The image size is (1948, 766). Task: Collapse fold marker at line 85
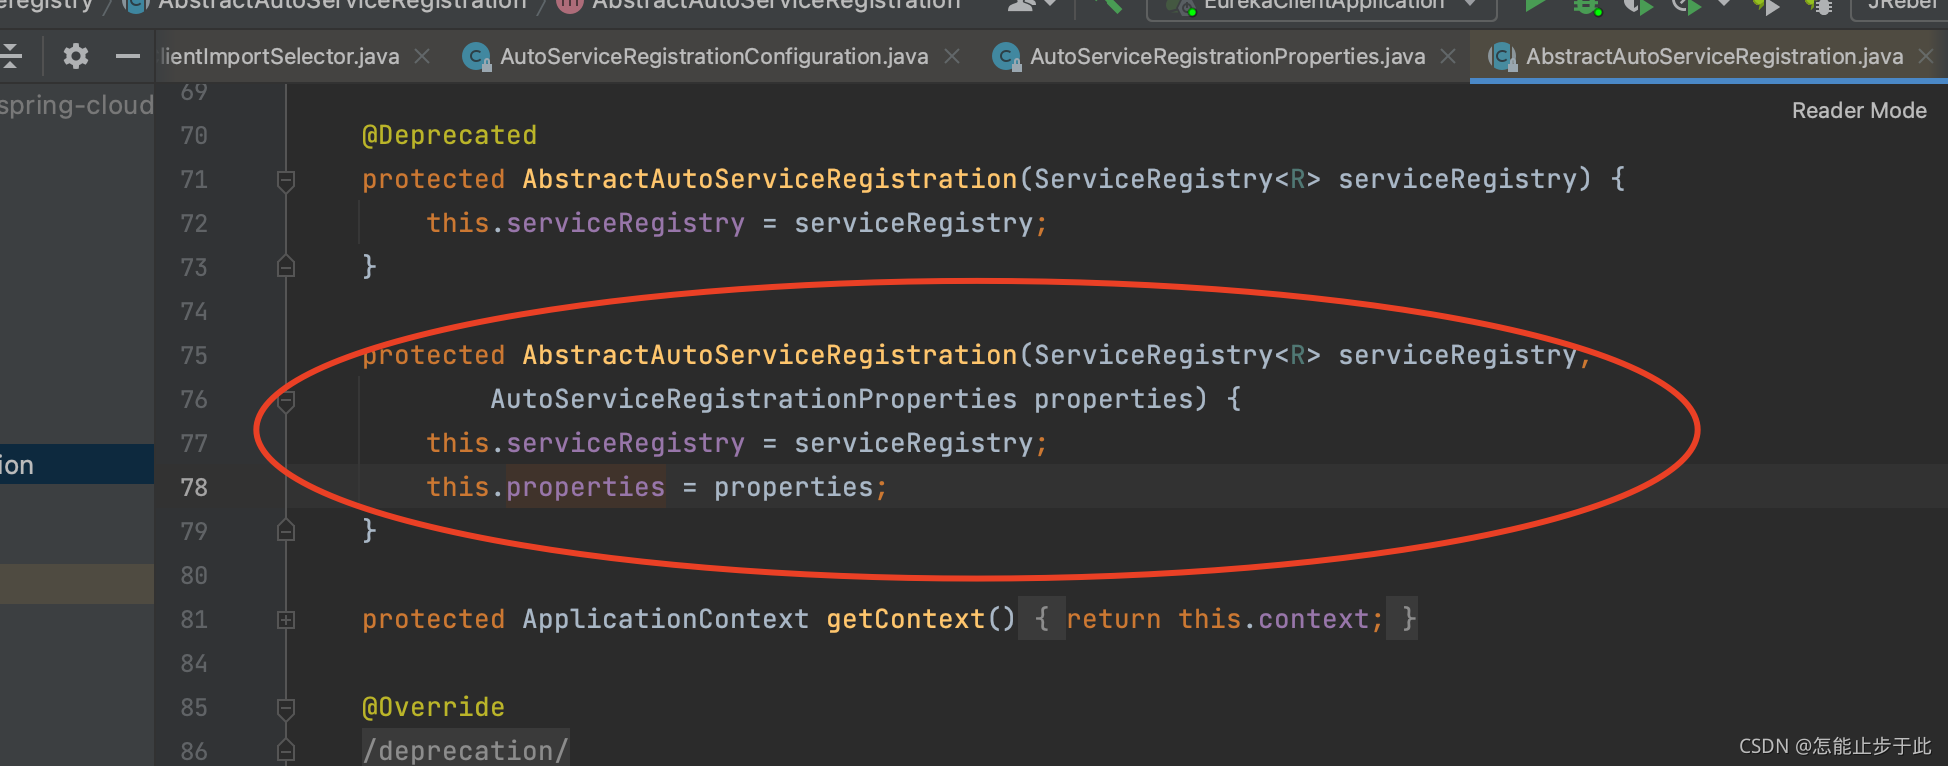(286, 708)
